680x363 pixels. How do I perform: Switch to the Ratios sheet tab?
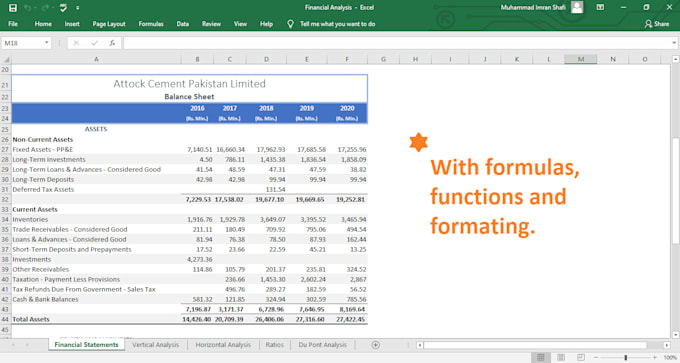[x=275, y=345]
